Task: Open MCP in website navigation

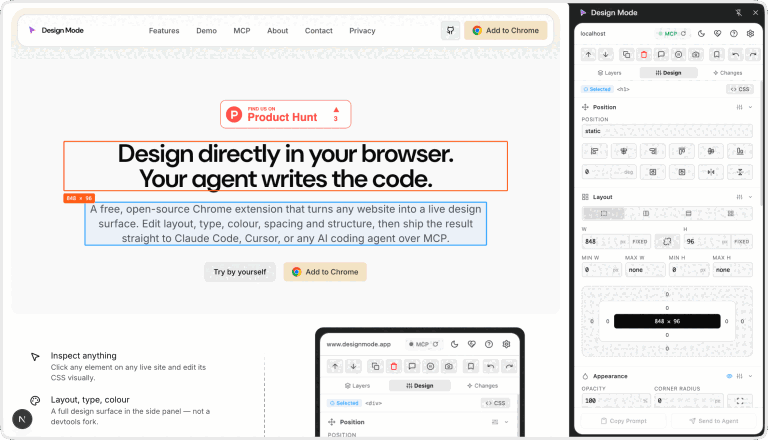Action: (x=241, y=30)
